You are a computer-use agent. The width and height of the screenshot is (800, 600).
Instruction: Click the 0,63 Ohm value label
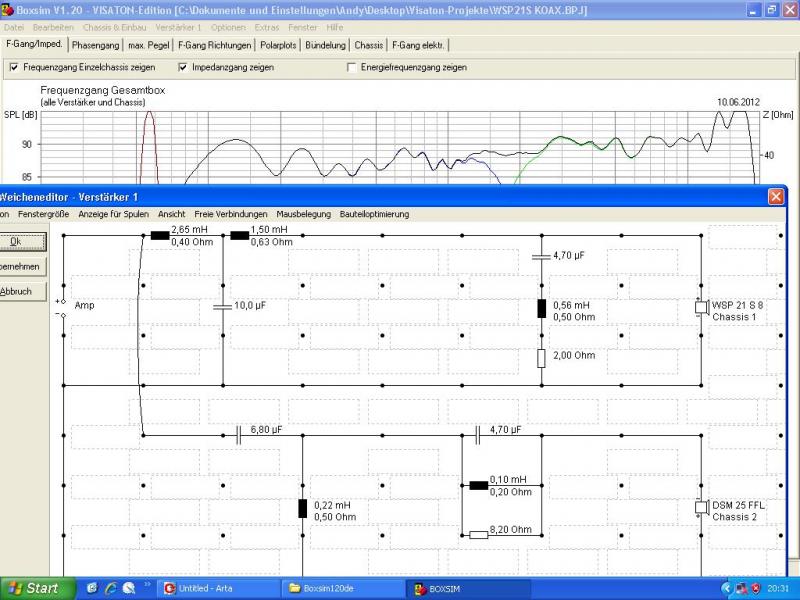pos(271,242)
